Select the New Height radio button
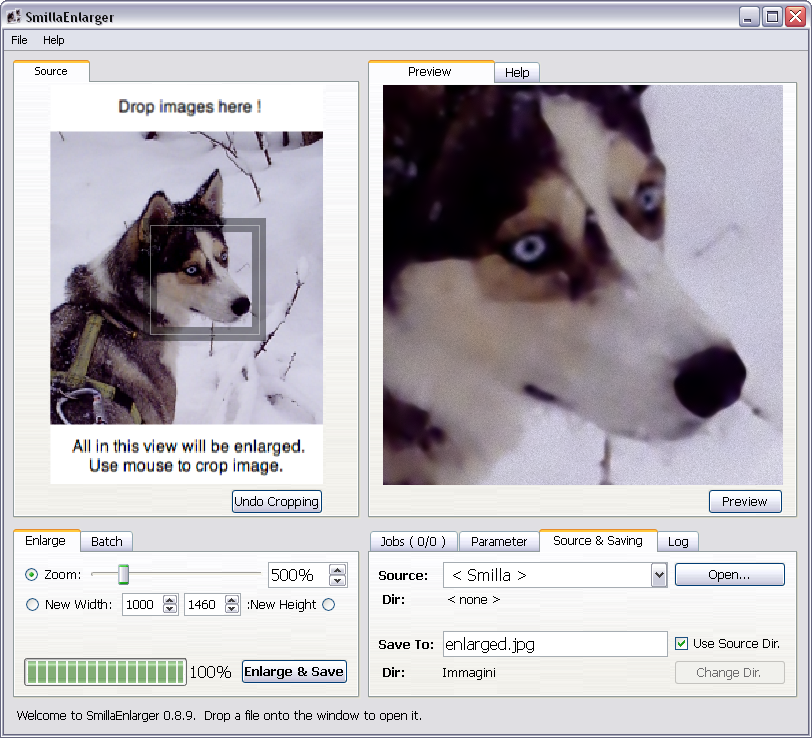 click(328, 605)
